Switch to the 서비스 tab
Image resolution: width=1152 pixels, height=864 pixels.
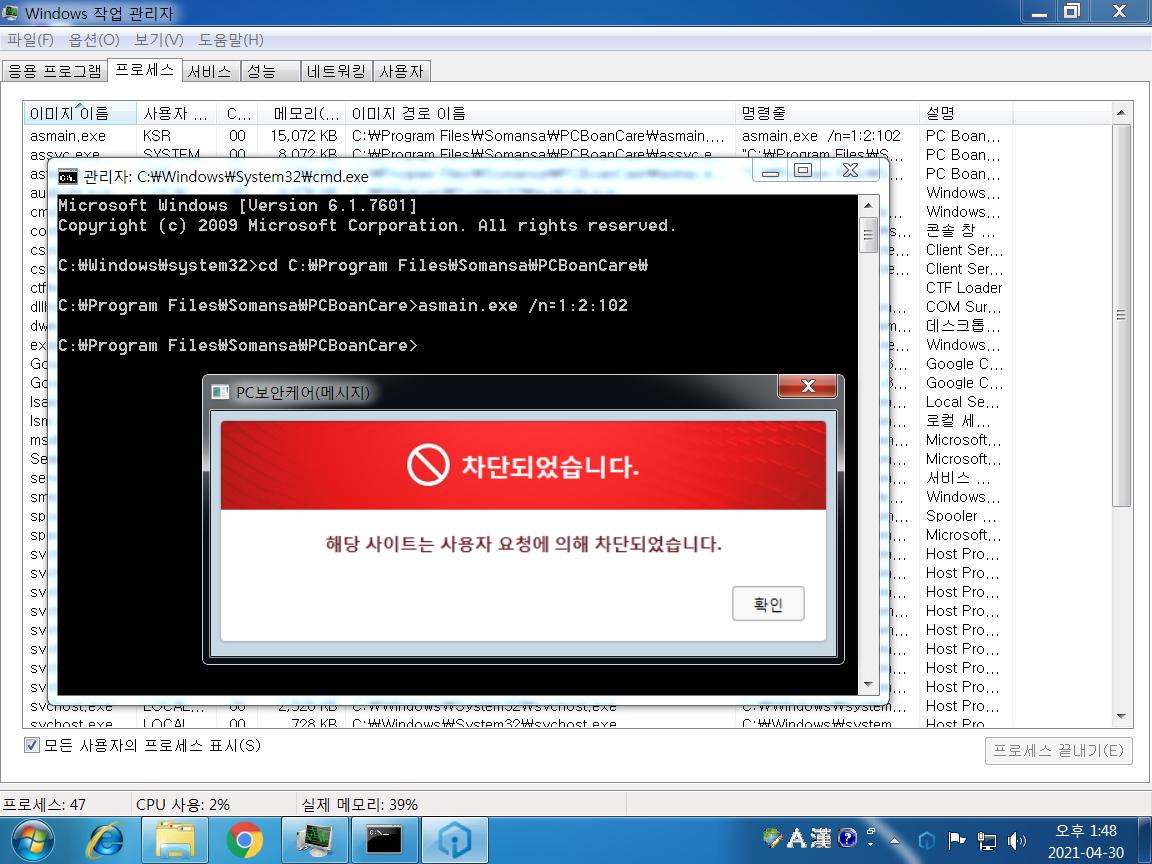click(x=209, y=71)
